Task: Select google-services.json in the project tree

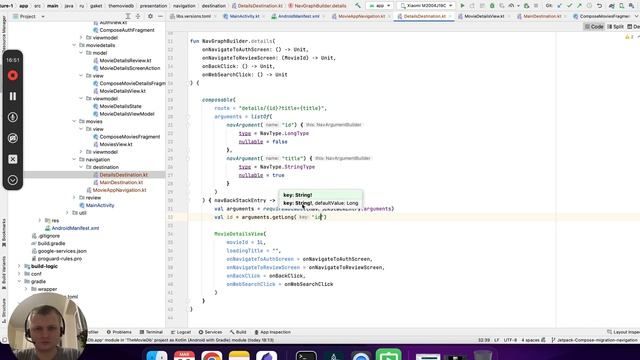Action: click(x=62, y=251)
